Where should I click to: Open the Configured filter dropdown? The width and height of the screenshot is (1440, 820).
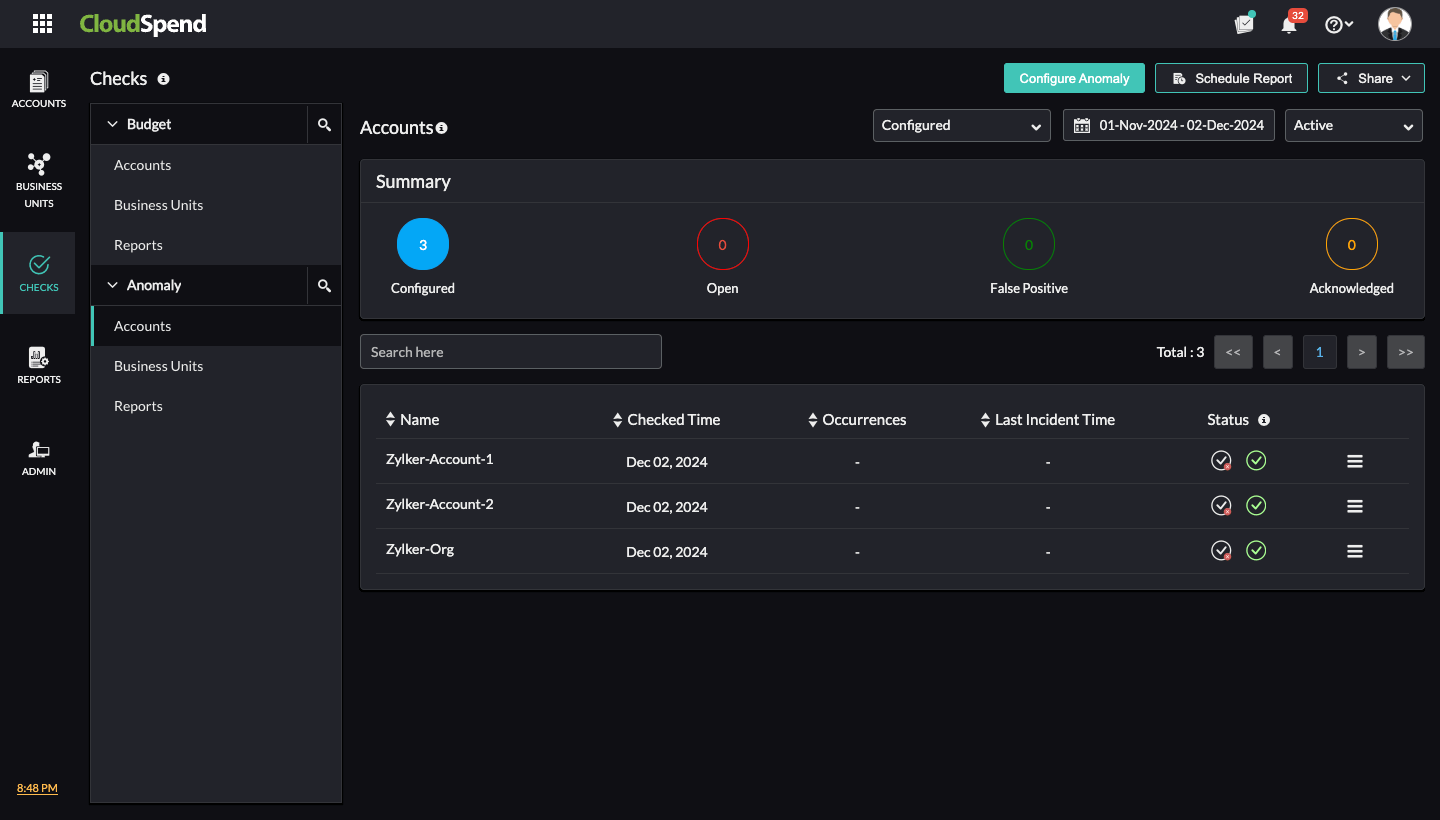961,126
